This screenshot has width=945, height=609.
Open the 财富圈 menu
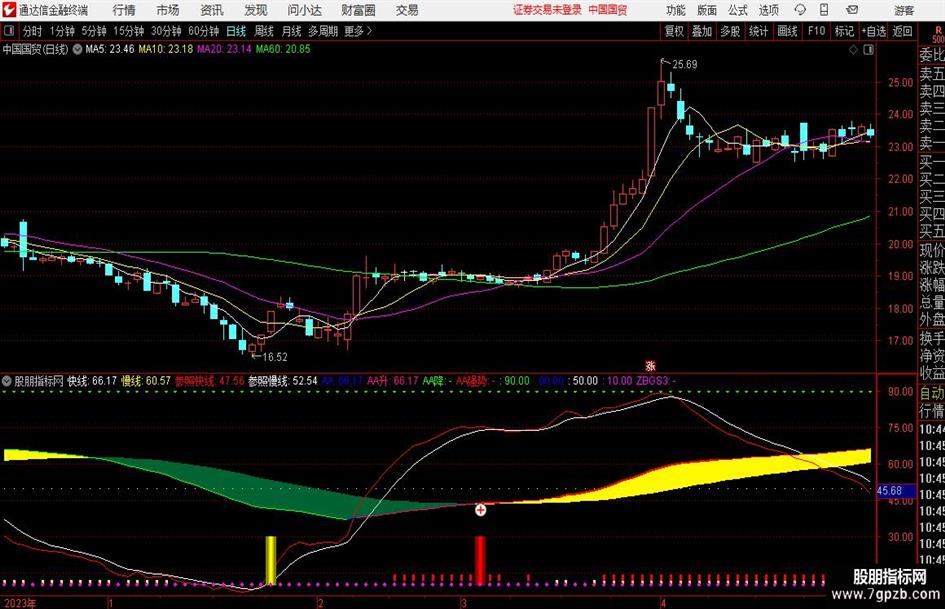[358, 10]
